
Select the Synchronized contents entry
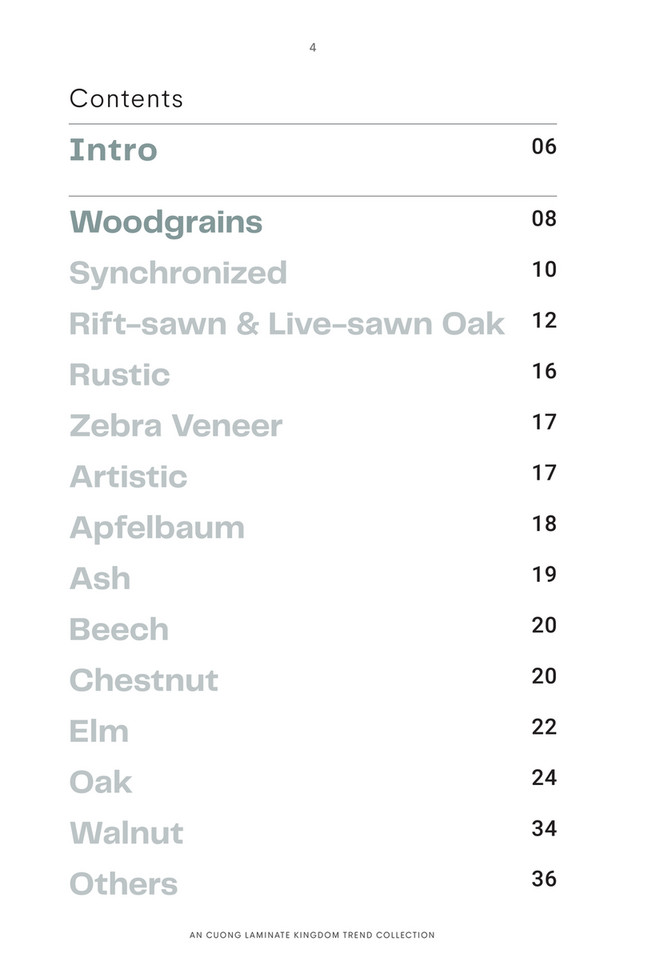coord(178,273)
